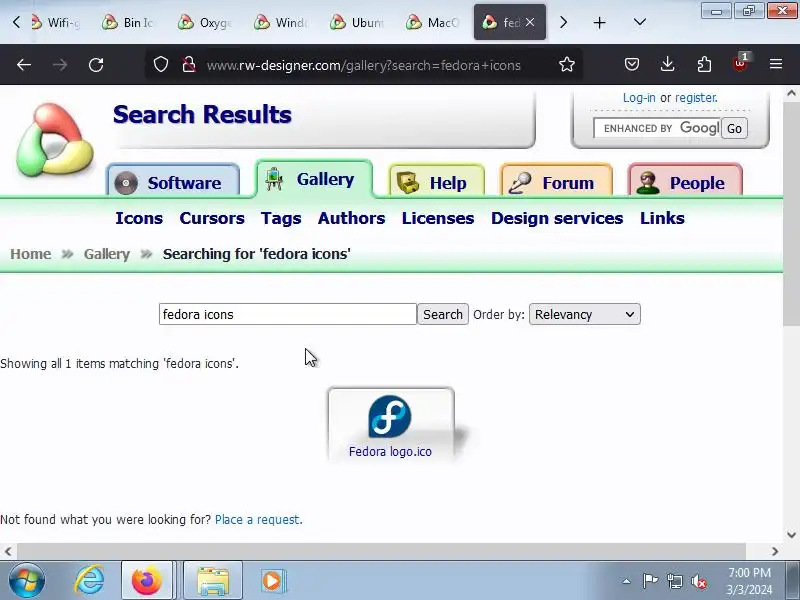
Task: Launch Internet Explorer from taskbar
Action: 89,581
